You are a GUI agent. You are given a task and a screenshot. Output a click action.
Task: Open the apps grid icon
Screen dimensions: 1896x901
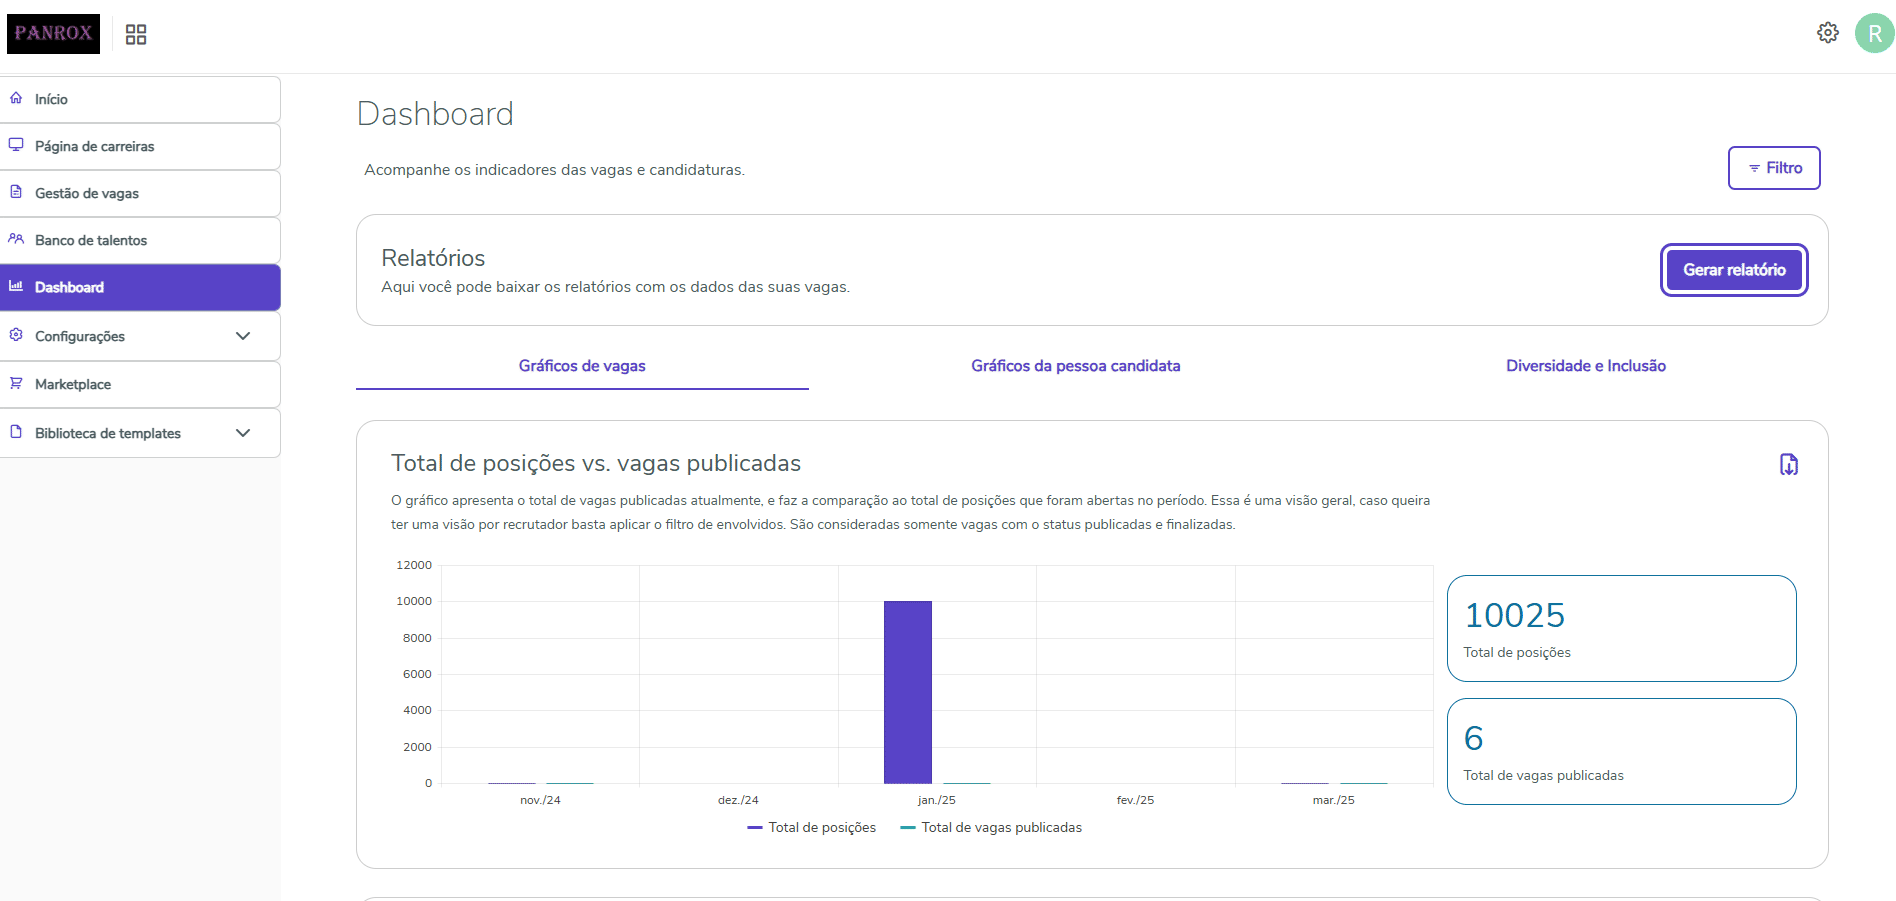coord(136,35)
